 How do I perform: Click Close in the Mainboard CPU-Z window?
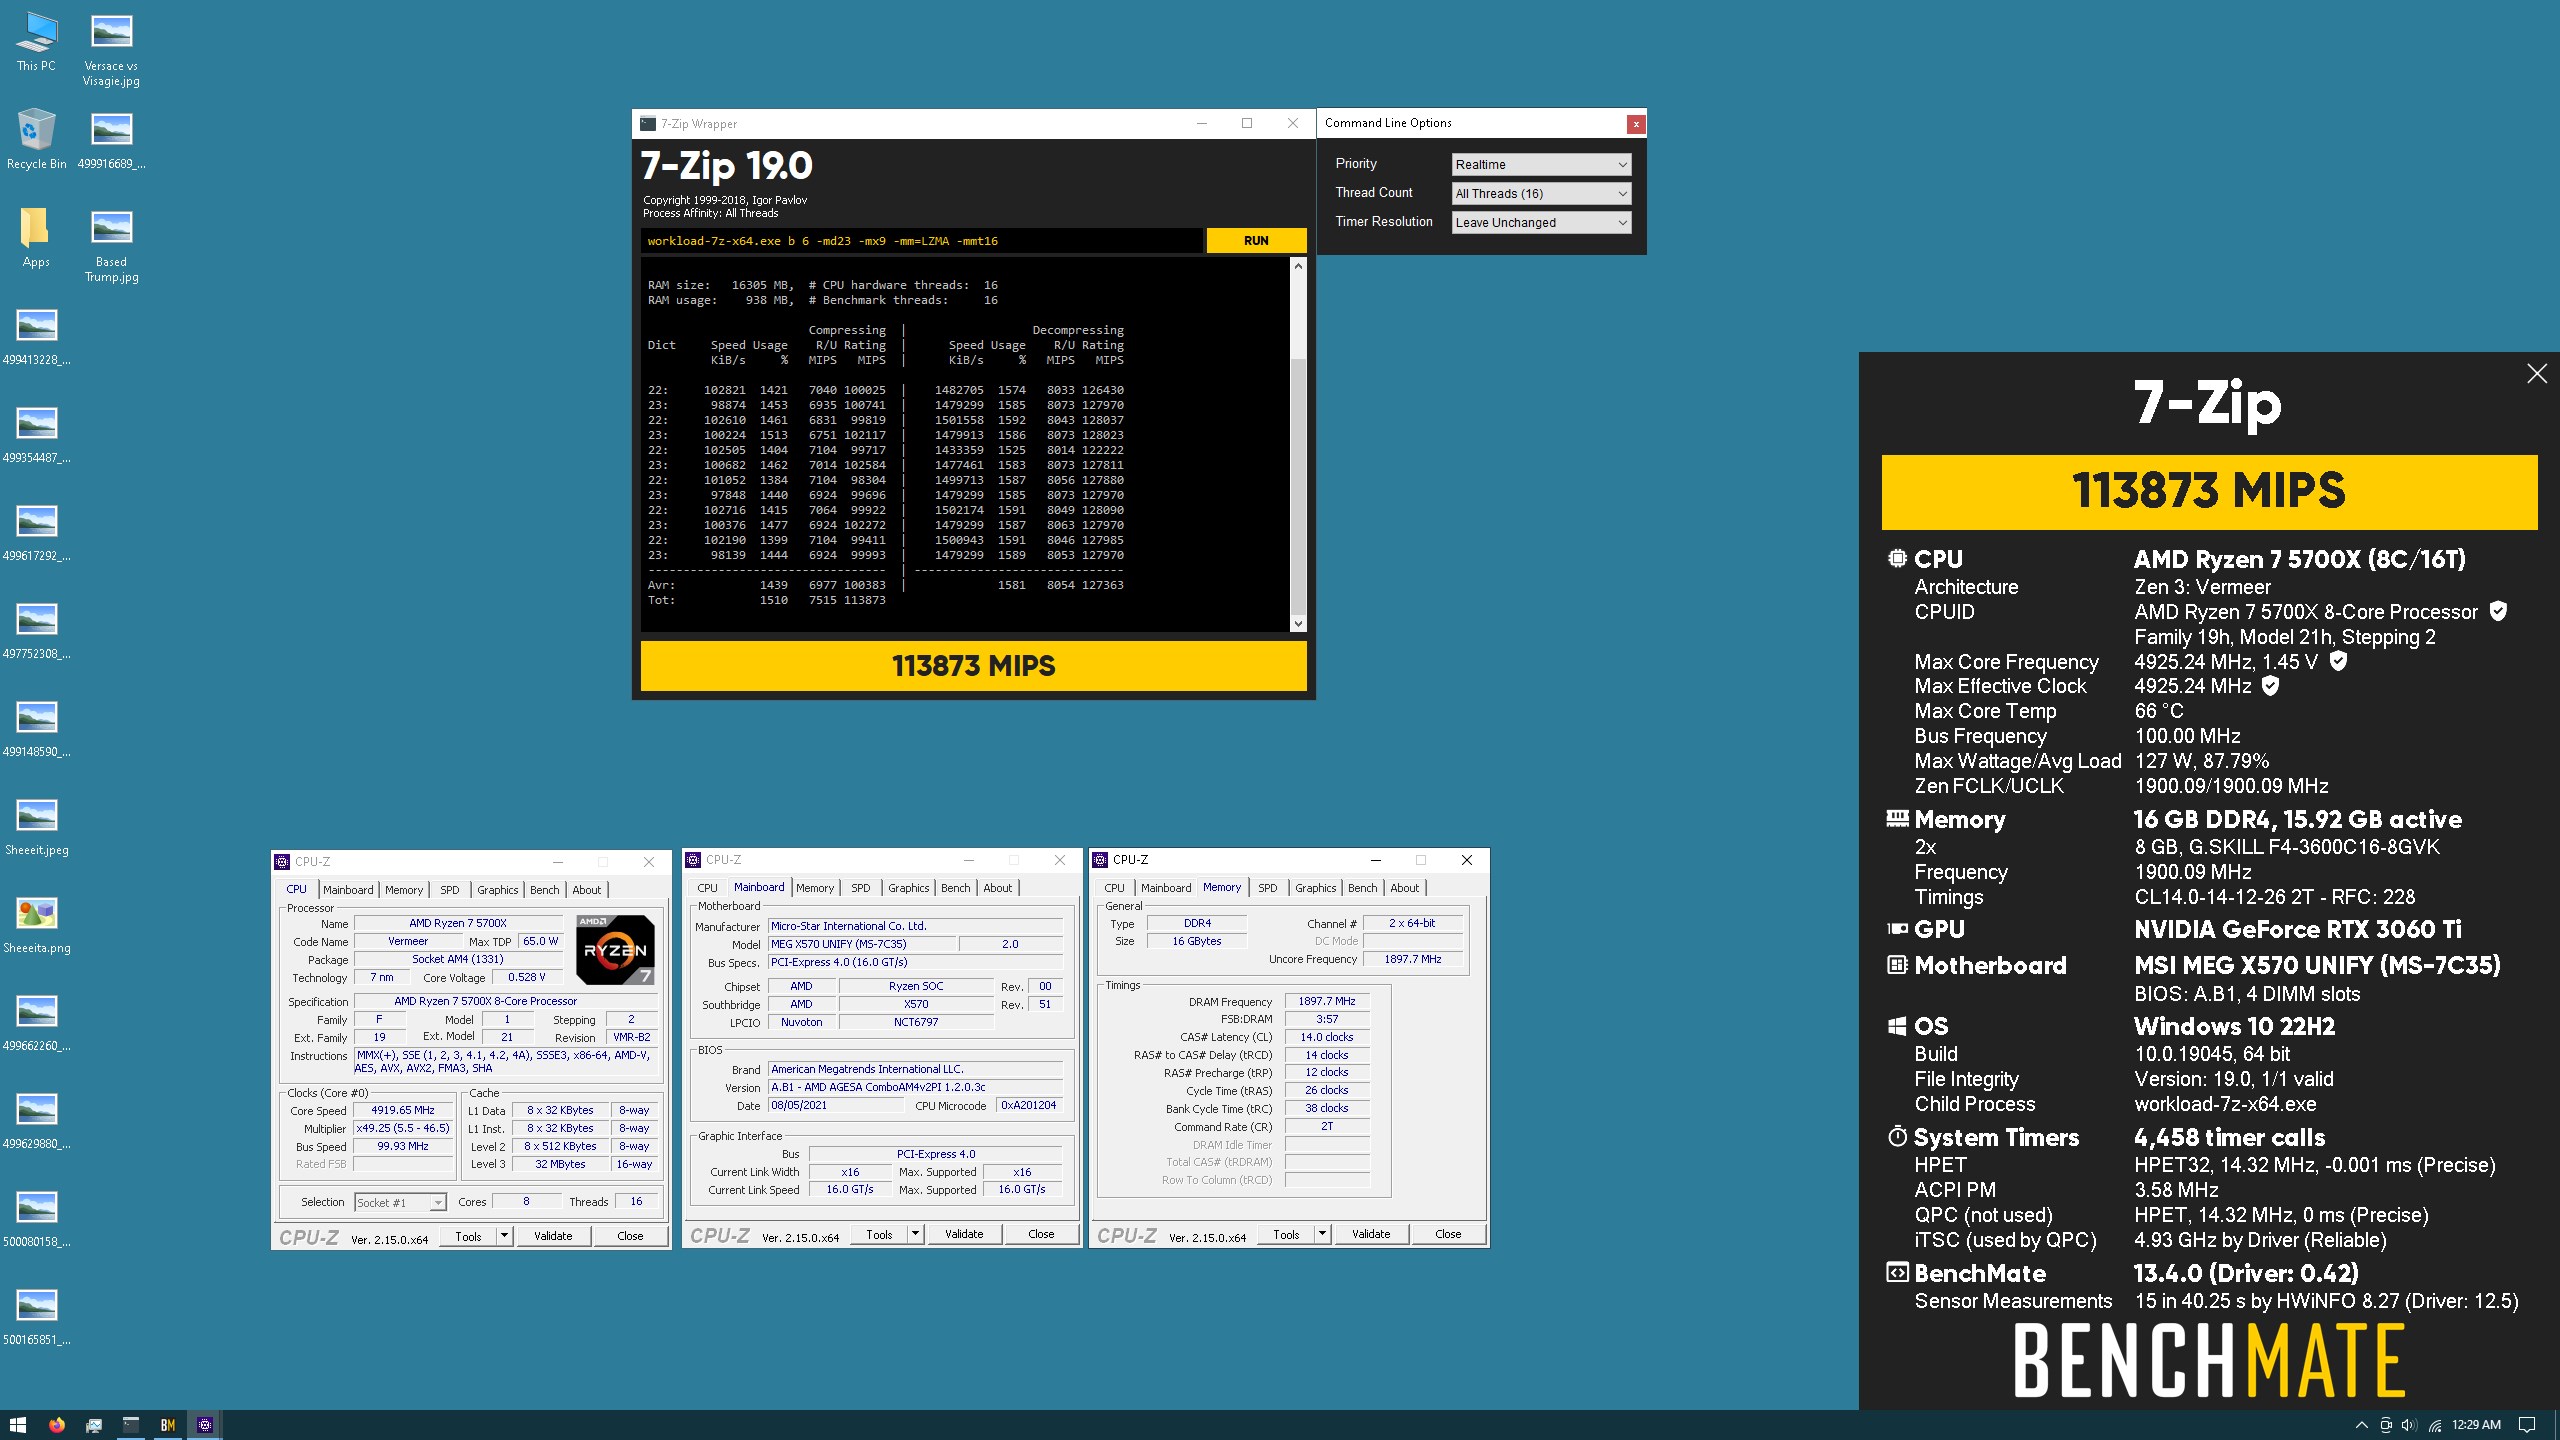pyautogui.click(x=1041, y=1234)
